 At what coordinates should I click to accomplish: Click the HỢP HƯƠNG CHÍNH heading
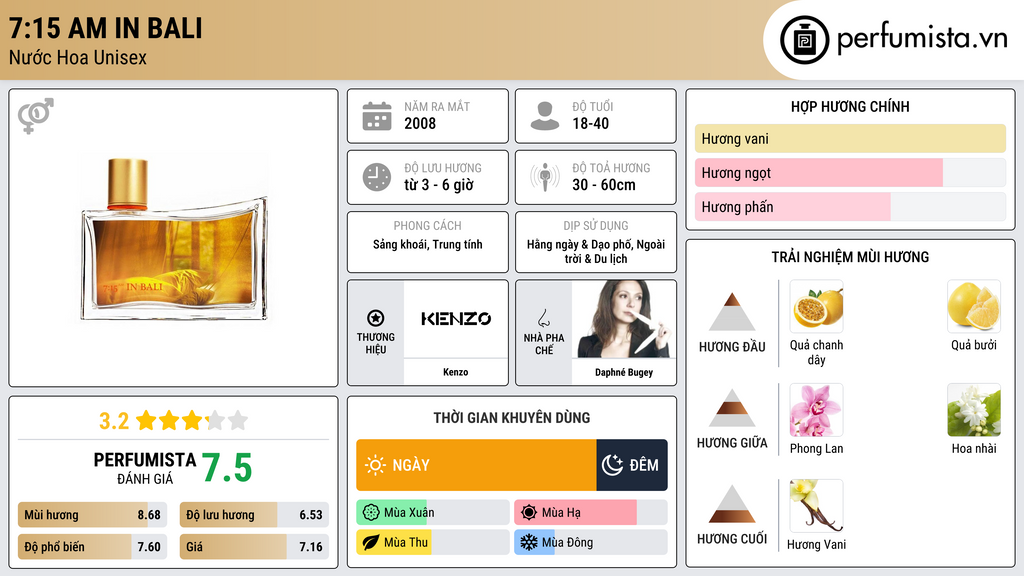(x=850, y=106)
